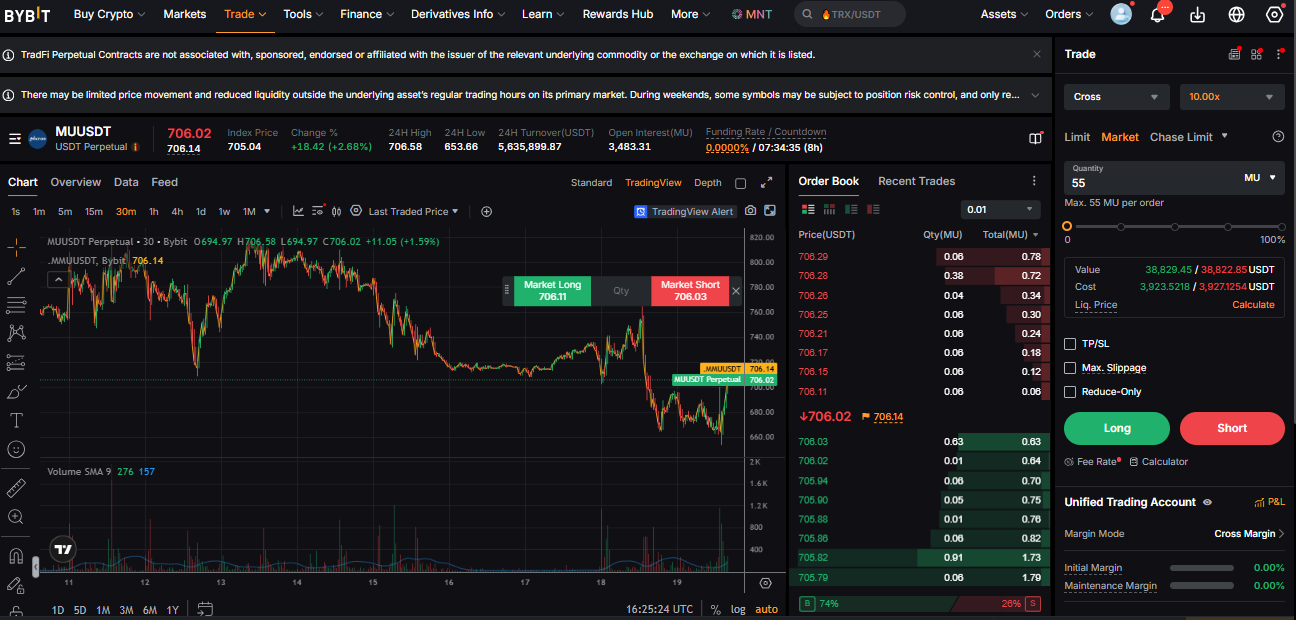This screenshot has width=1296, height=620.
Task: Open user profile avatar
Action: 1121,14
